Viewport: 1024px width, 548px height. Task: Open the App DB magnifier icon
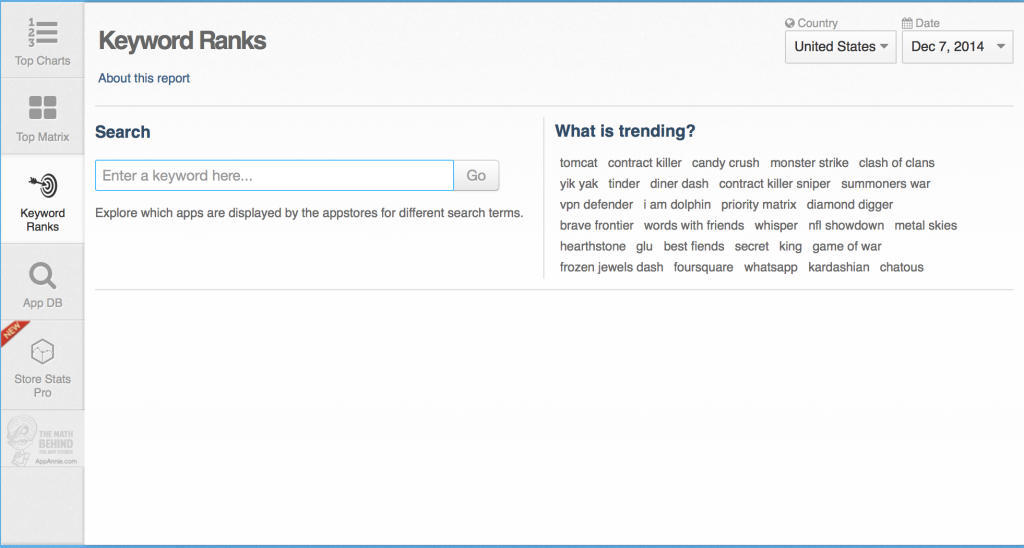pos(42,275)
